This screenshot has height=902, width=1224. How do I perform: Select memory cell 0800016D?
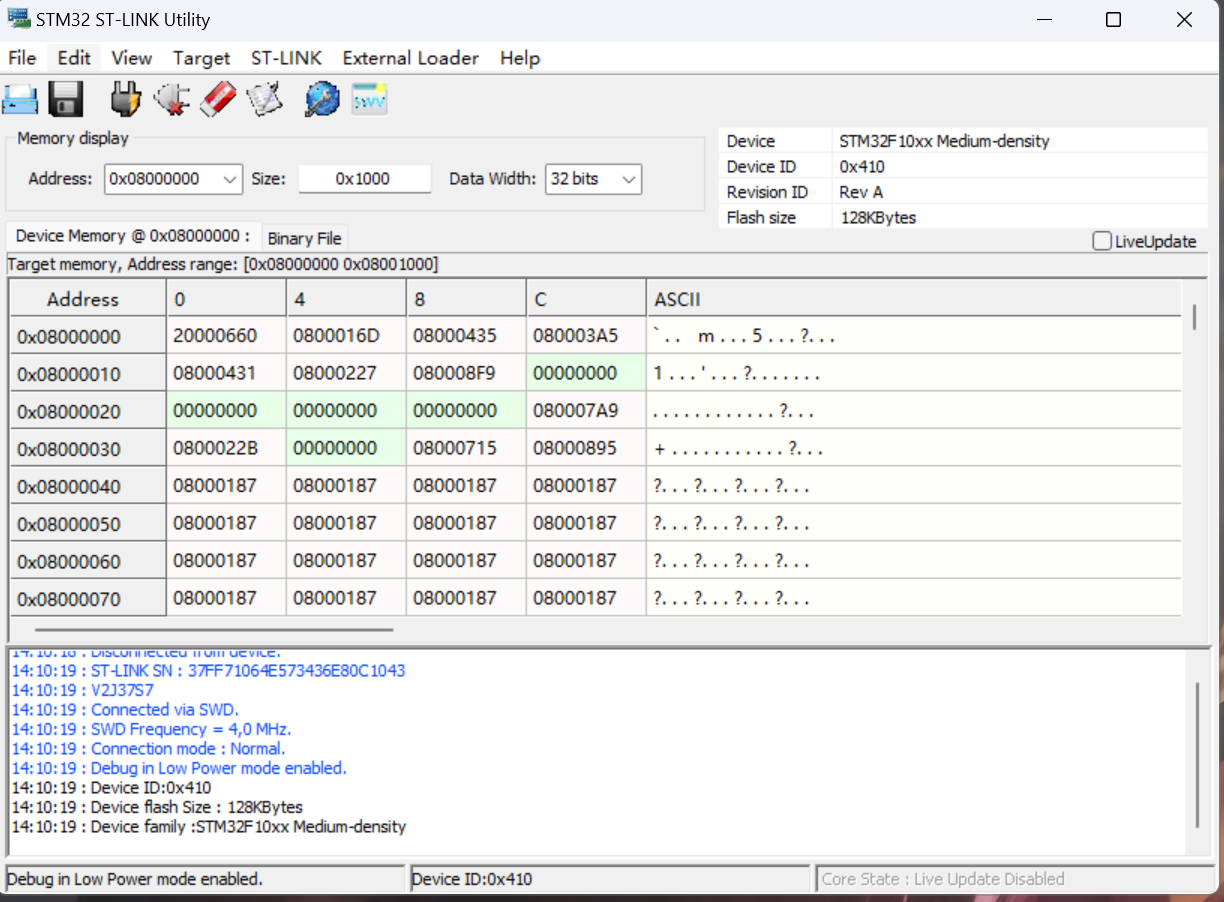pyautogui.click(x=346, y=336)
